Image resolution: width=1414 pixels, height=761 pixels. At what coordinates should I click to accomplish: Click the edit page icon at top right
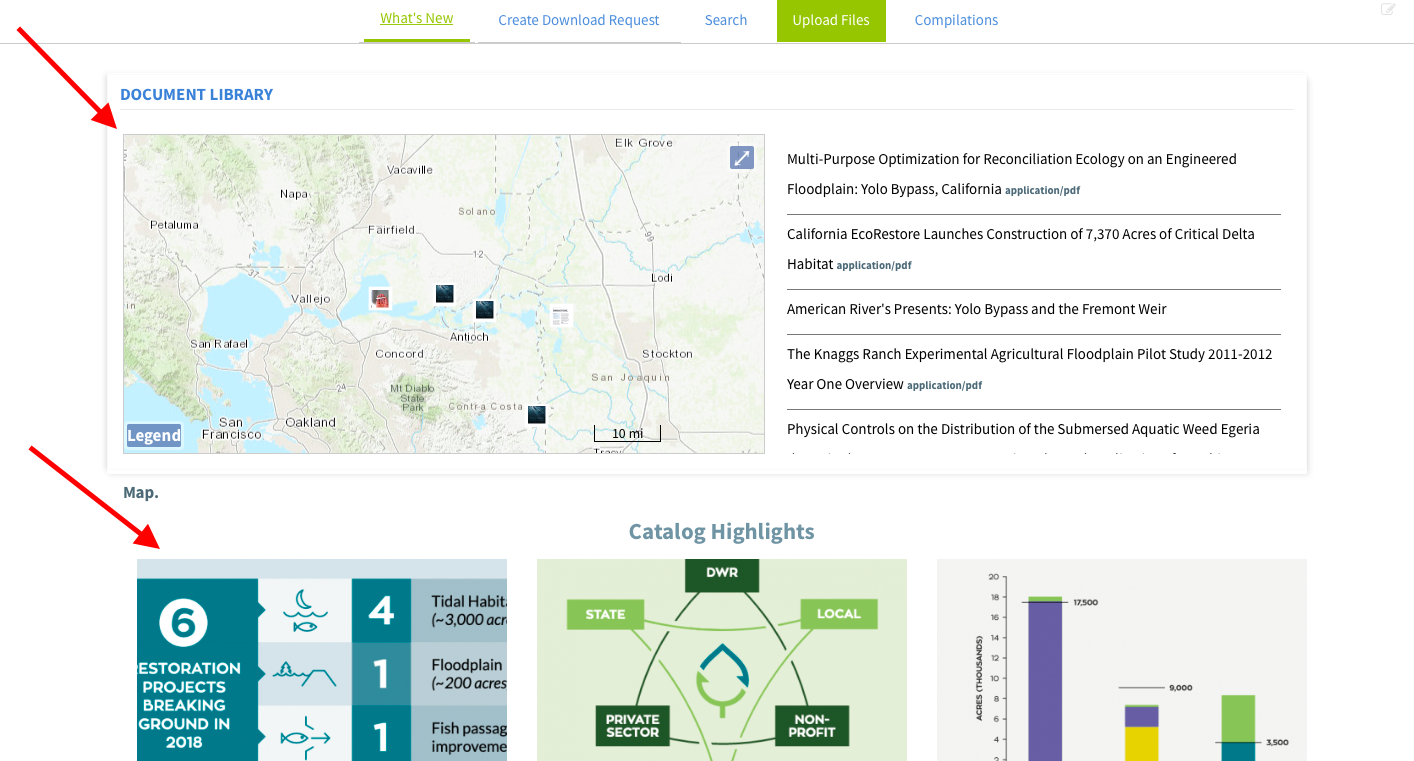pyautogui.click(x=1388, y=10)
